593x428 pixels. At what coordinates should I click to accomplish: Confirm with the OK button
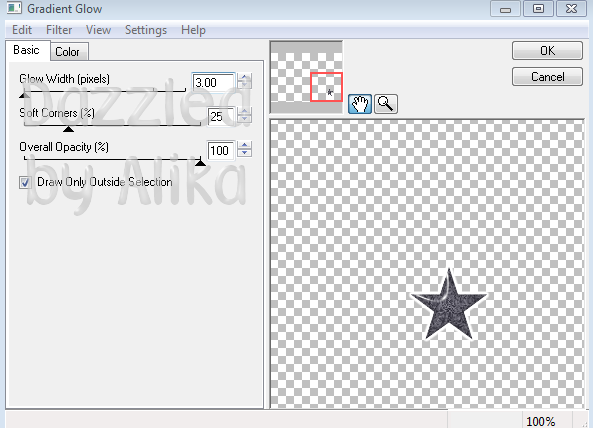pos(547,51)
